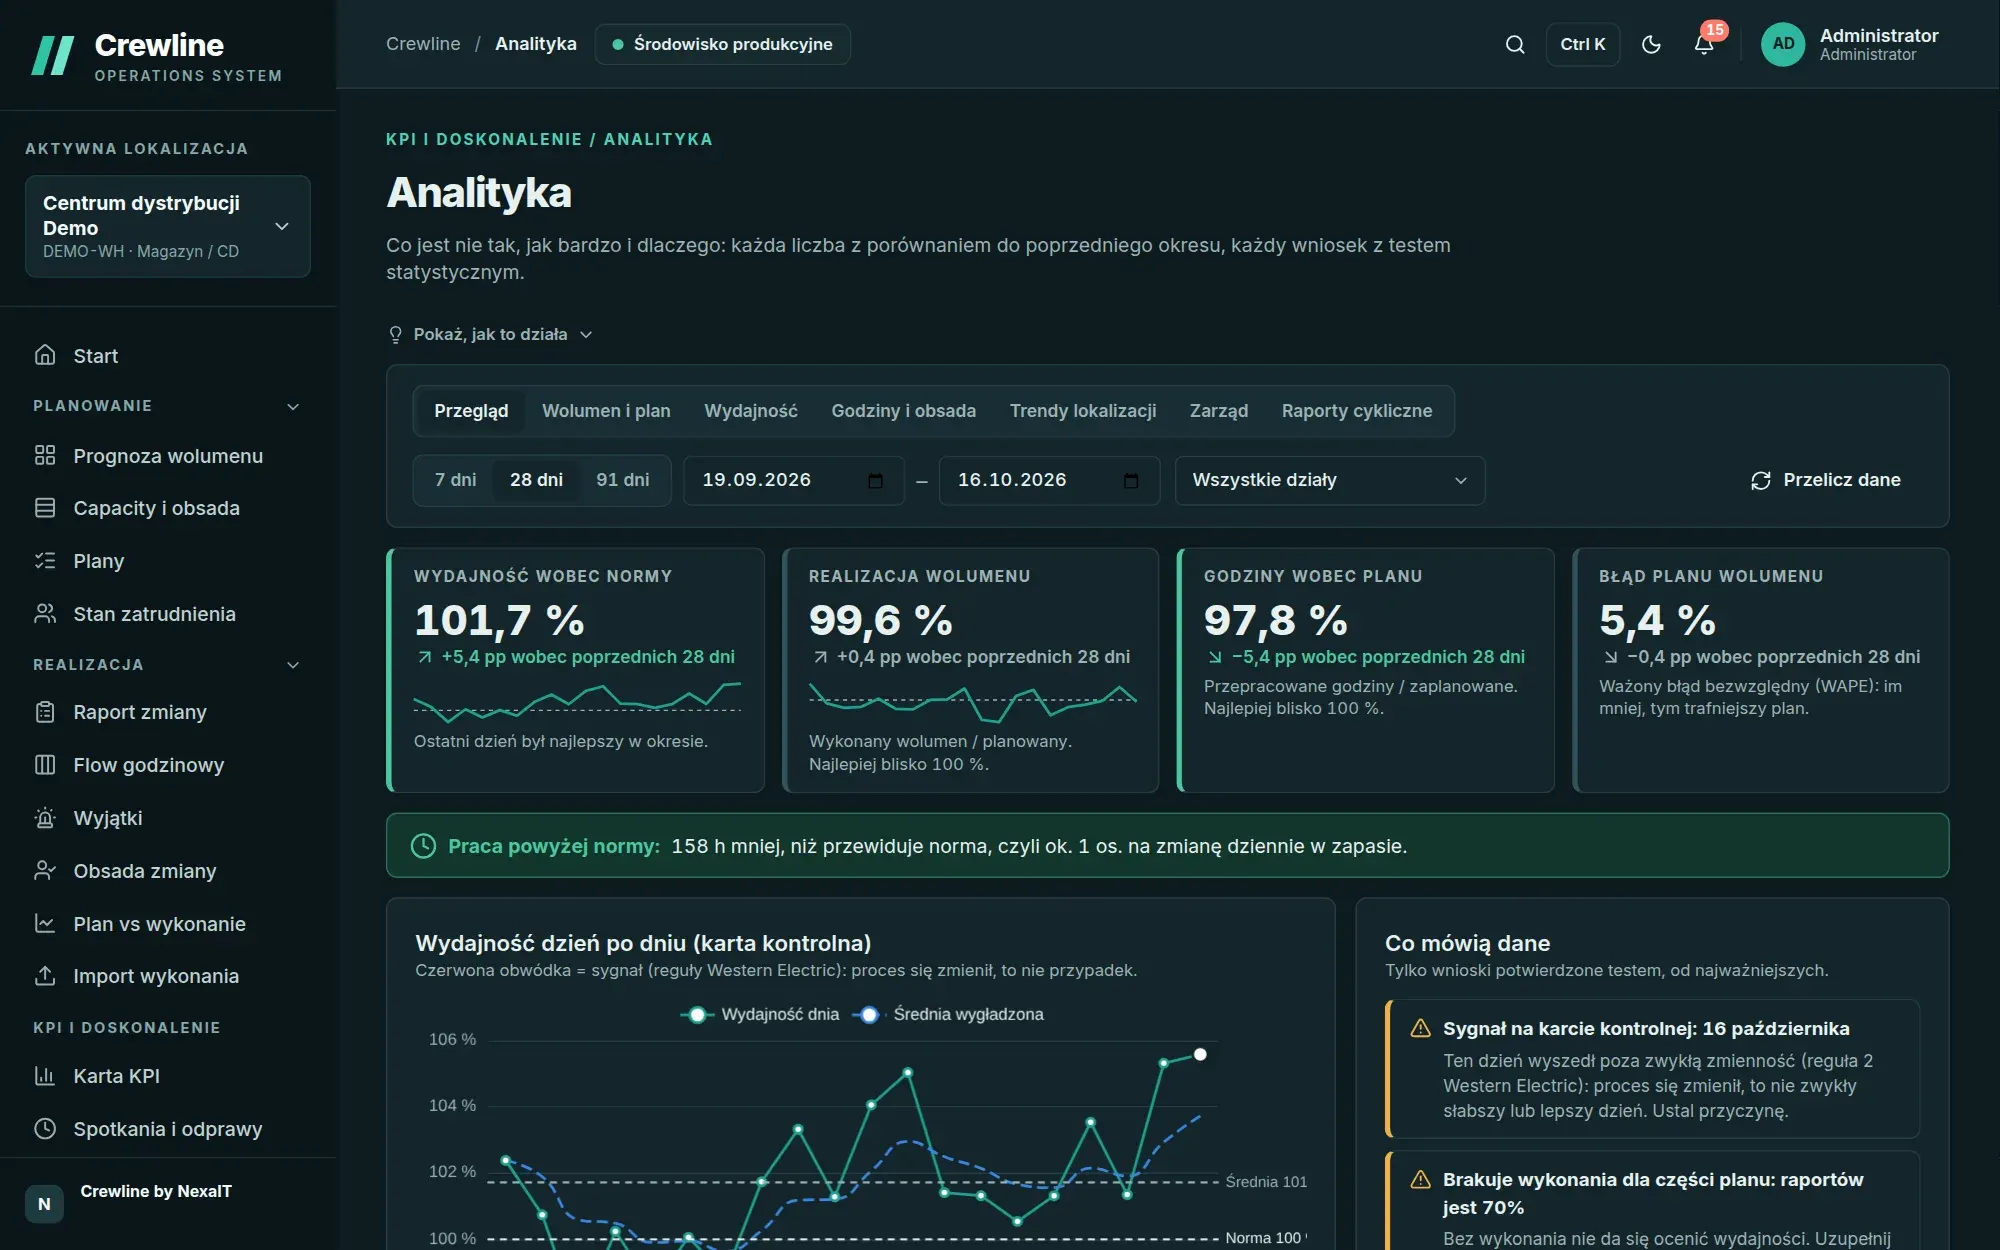
Task: Select the 7 dni range option
Action: pyautogui.click(x=455, y=480)
